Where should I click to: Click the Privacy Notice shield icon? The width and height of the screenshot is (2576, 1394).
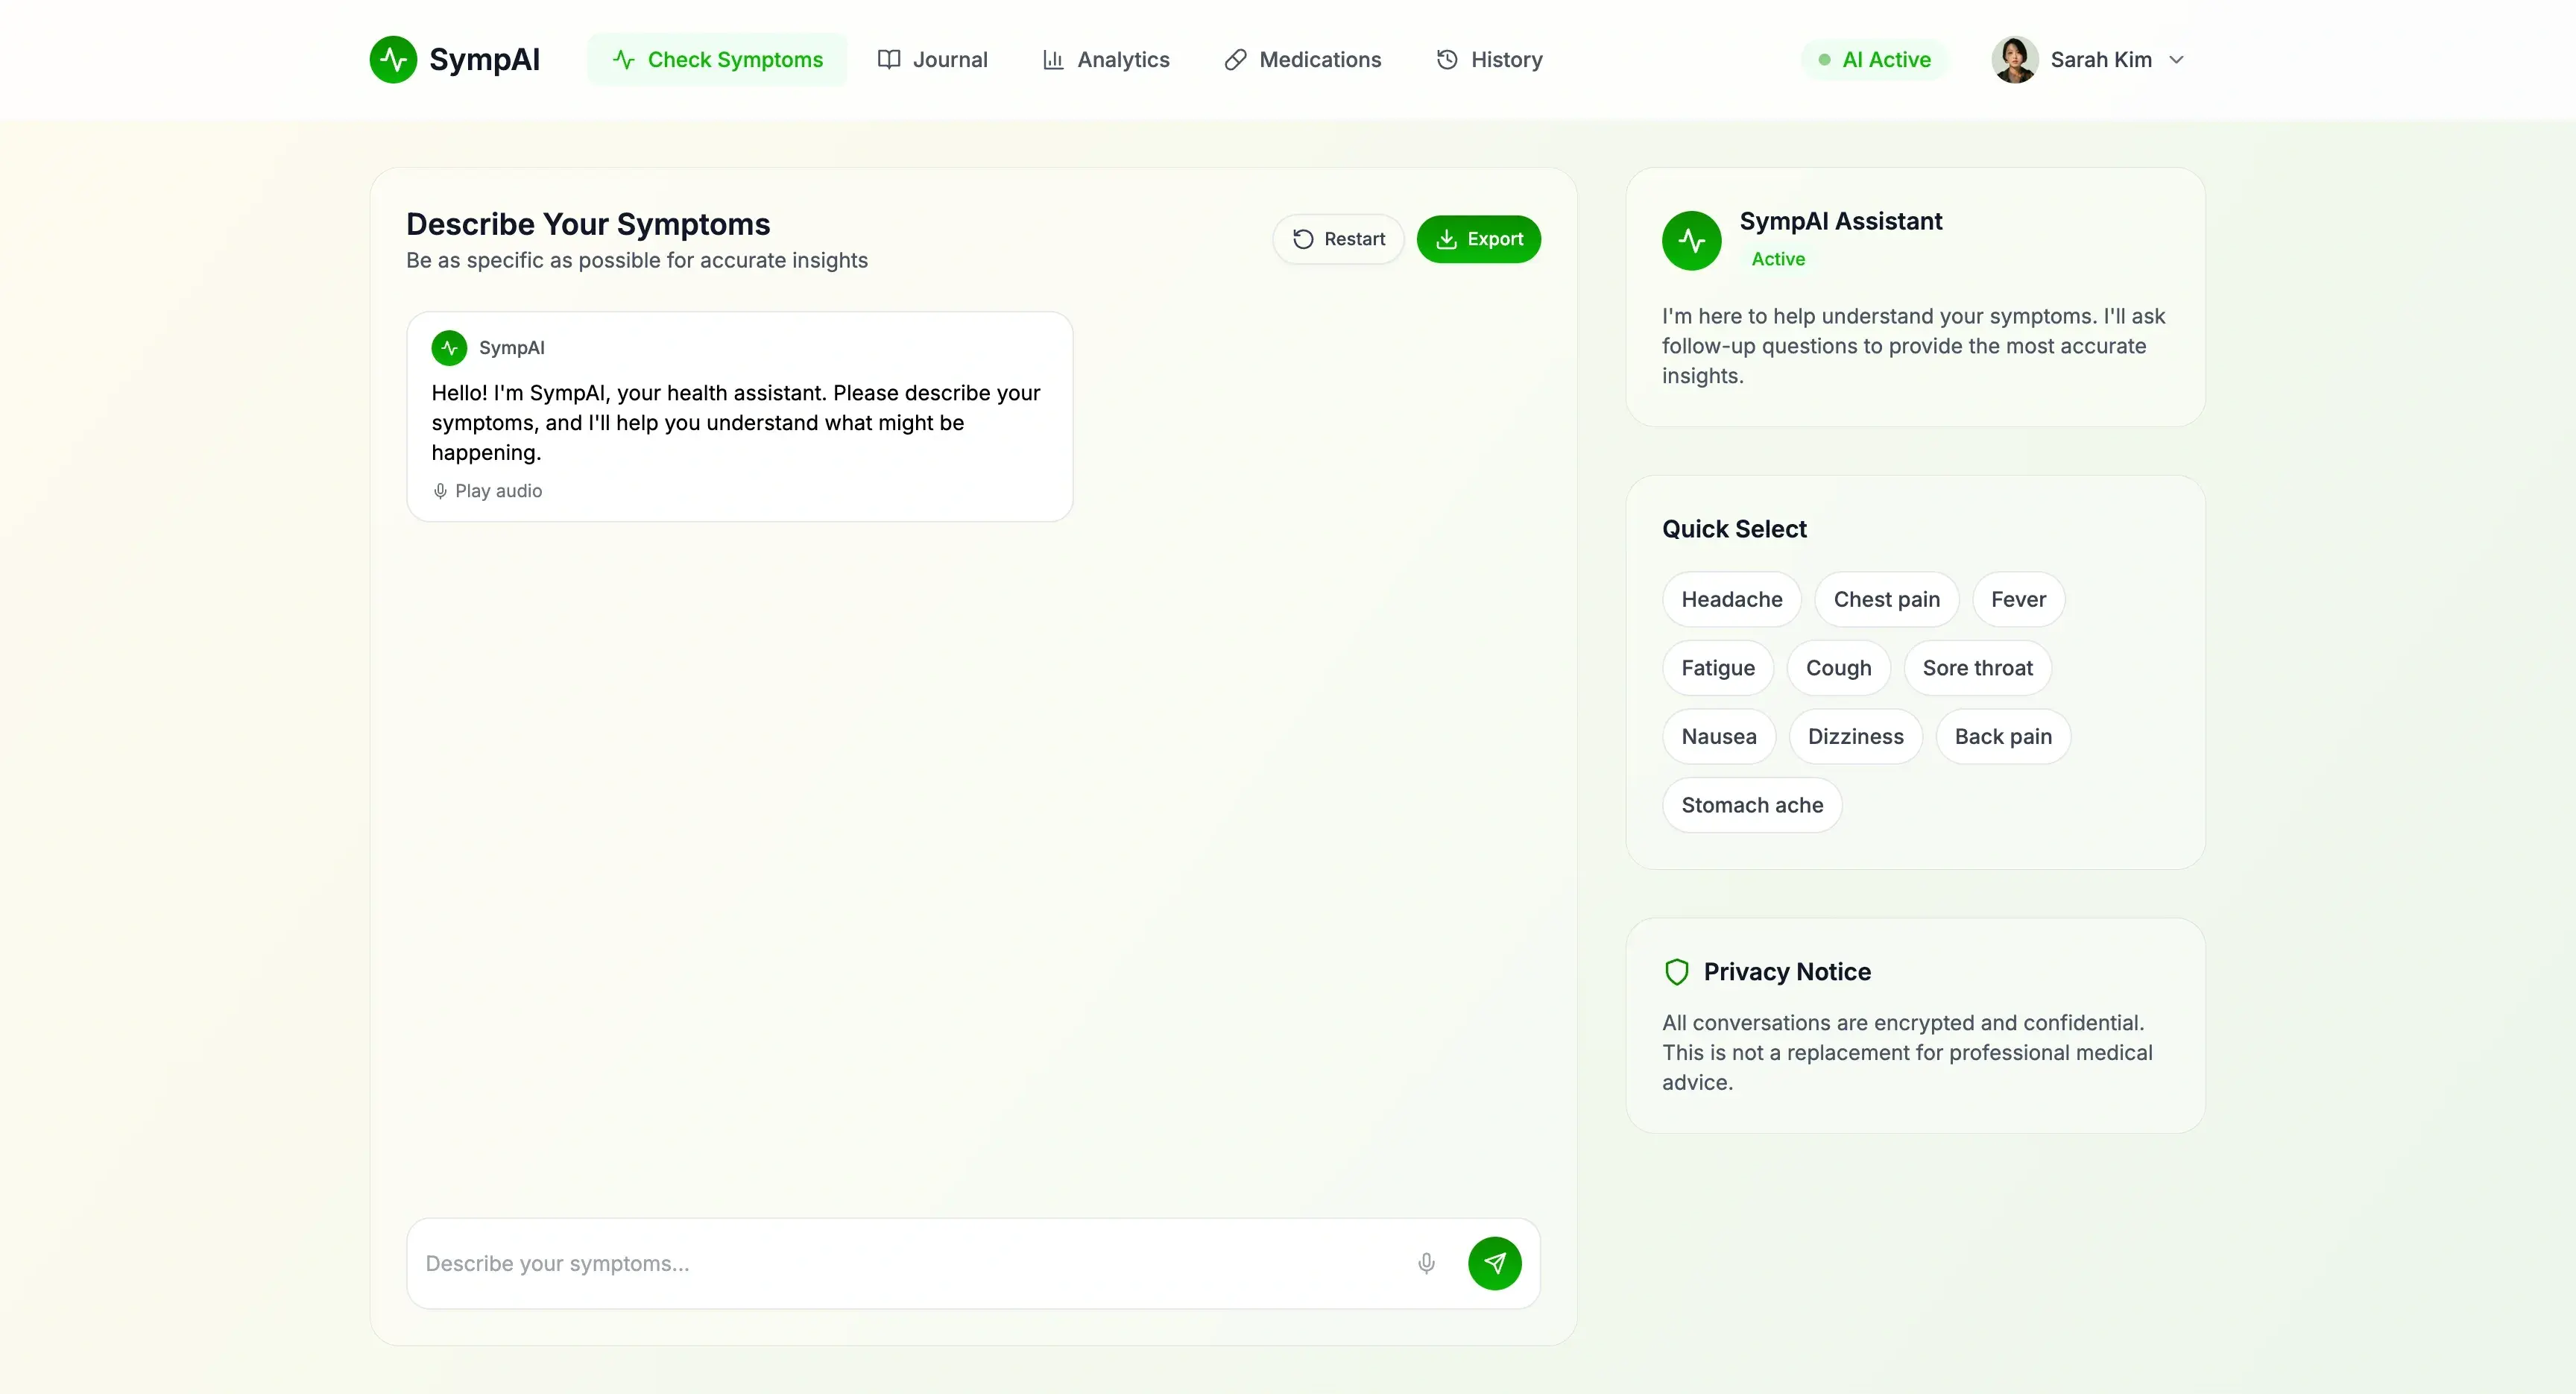pyautogui.click(x=1676, y=971)
